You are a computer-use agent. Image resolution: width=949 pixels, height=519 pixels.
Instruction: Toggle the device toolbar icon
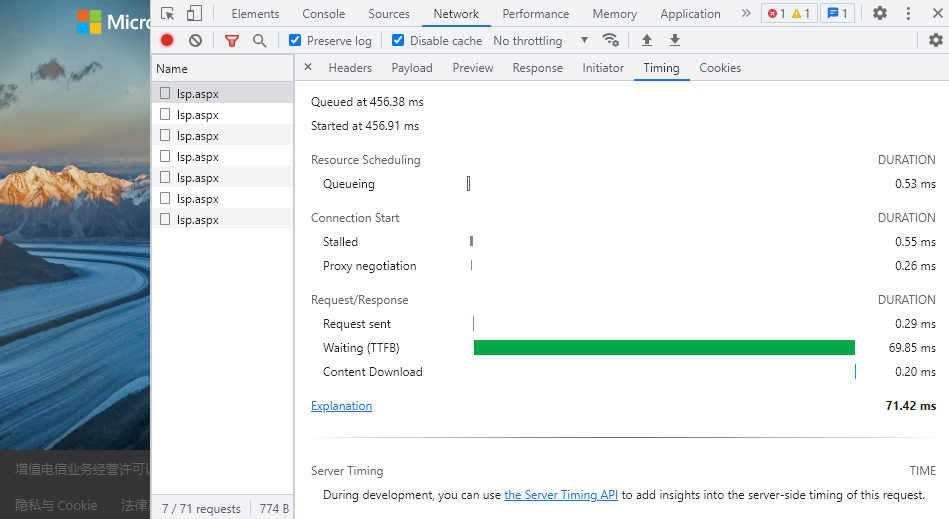pos(194,14)
